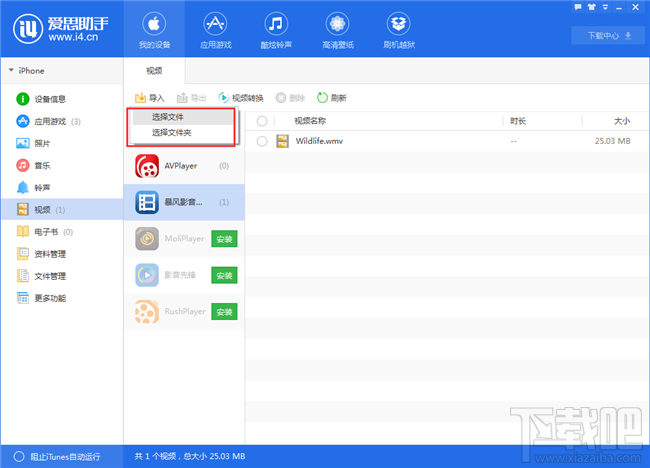Open 音乐 in the sidebar

point(62,165)
